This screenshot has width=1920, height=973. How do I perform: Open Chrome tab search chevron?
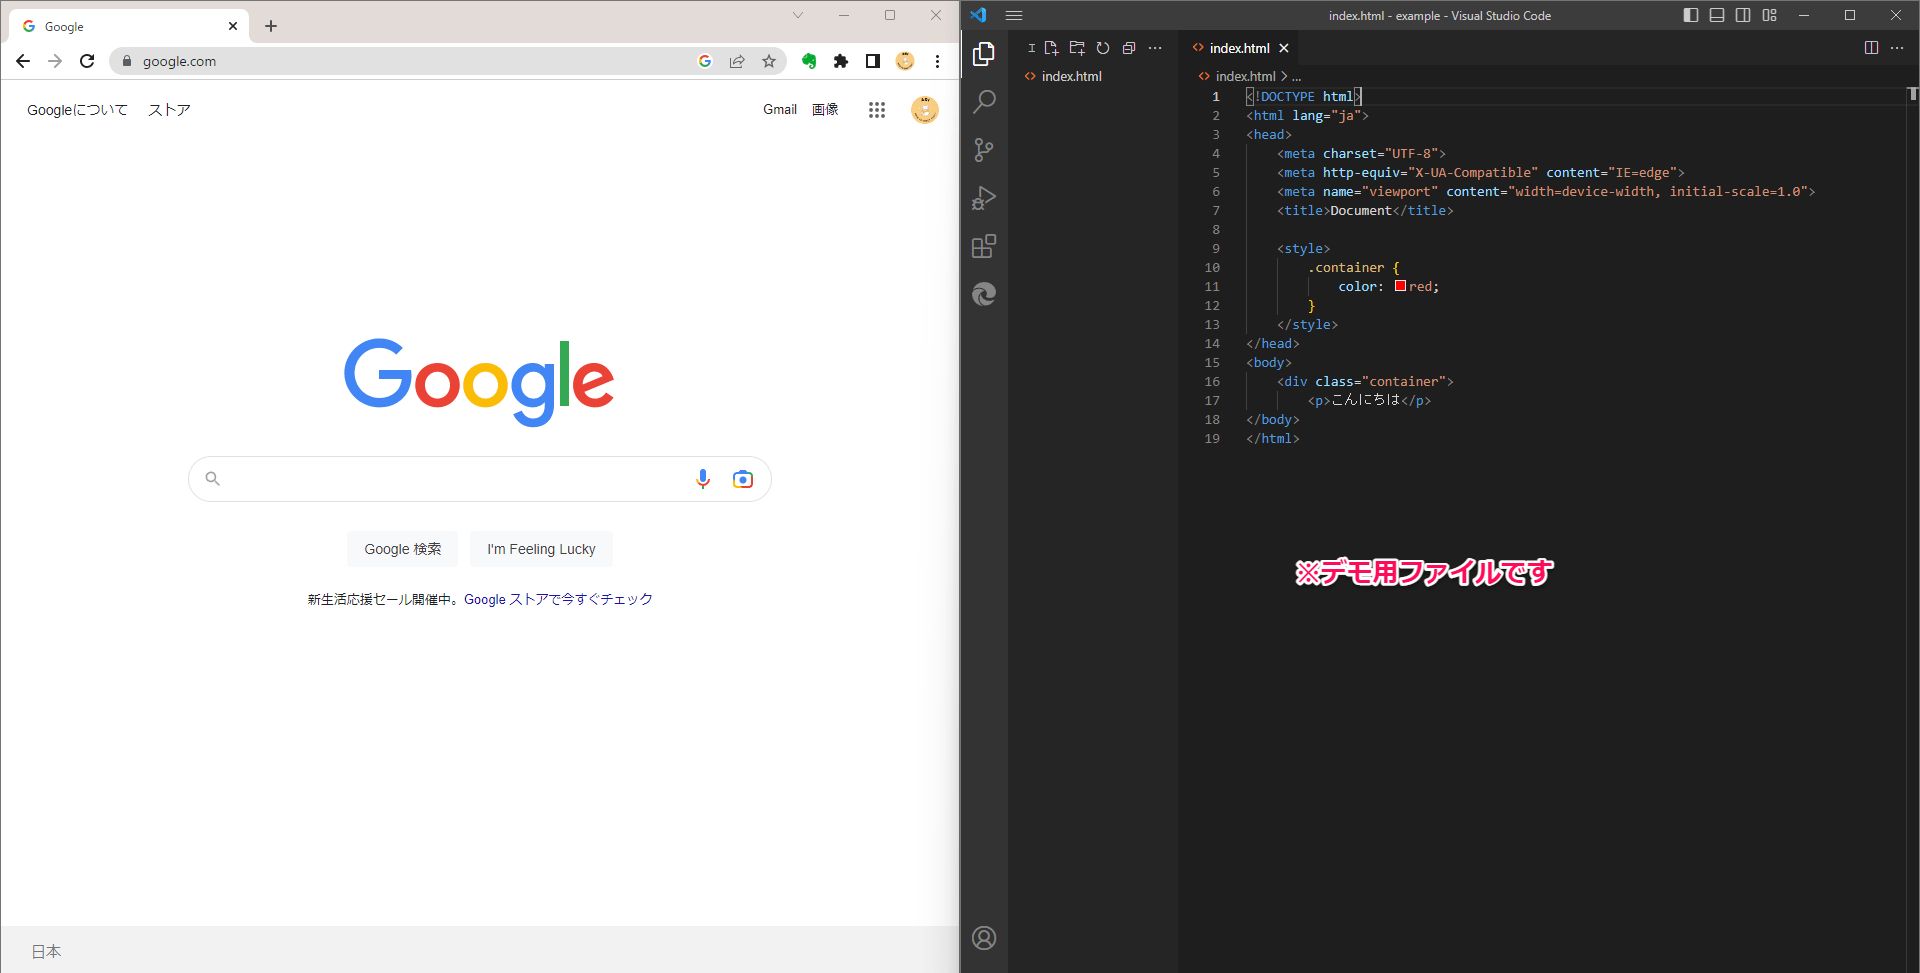pos(798,15)
